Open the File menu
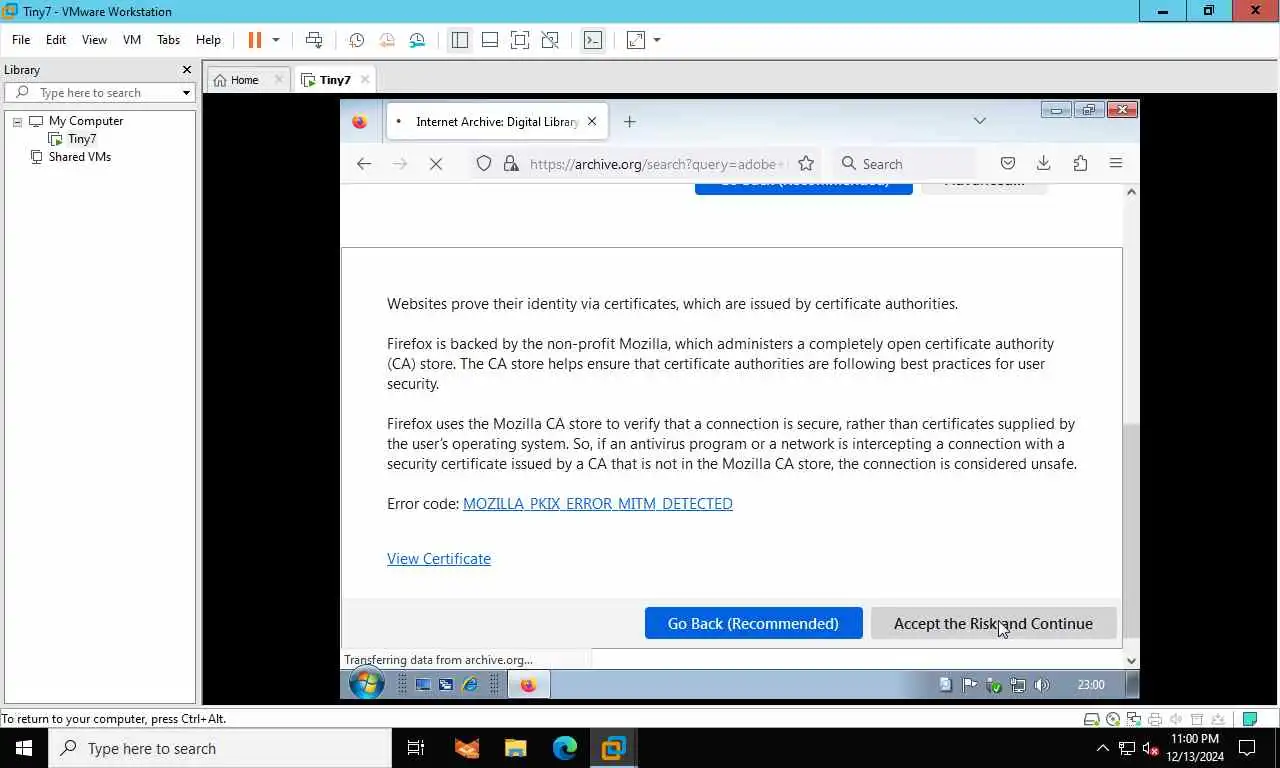 click(21, 40)
